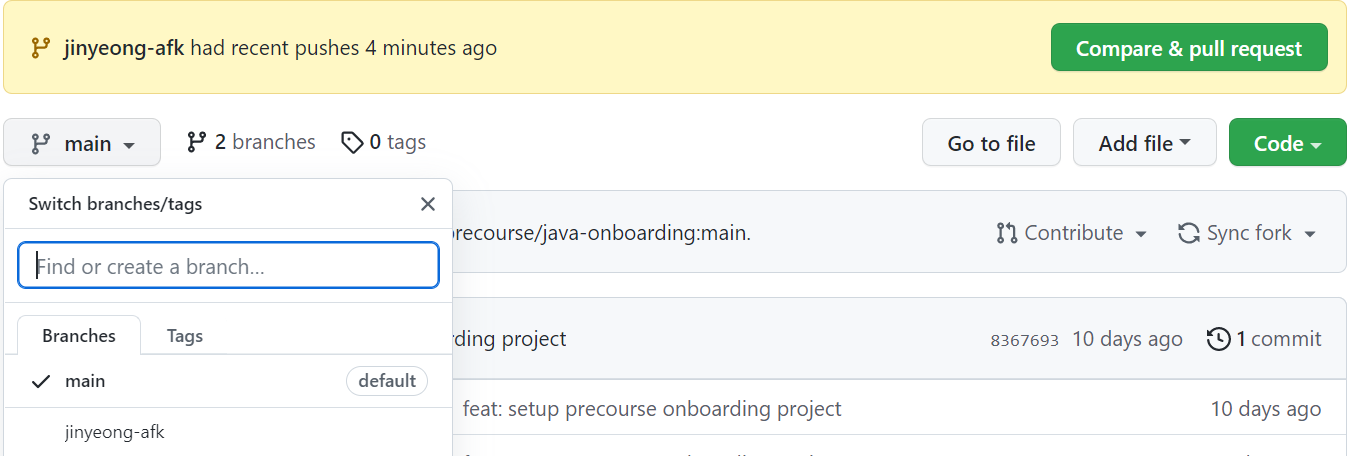View the 0 tags link
1348x456 pixels.
(384, 142)
